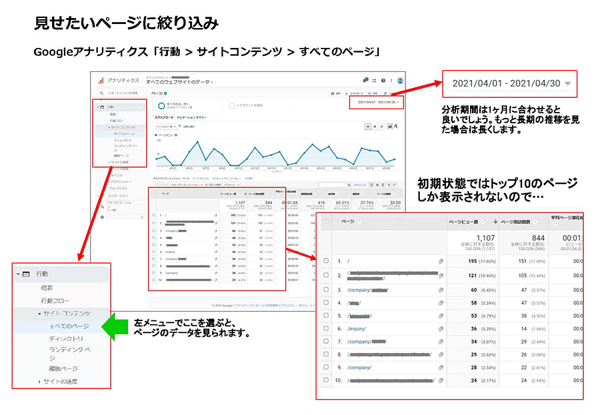600x415 pixels.
Task: Click in the table search input field
Action: 332,184
